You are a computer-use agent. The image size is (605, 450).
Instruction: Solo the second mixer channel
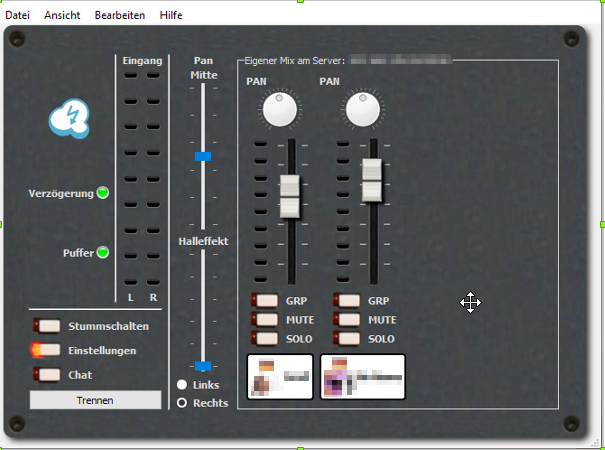point(349,339)
